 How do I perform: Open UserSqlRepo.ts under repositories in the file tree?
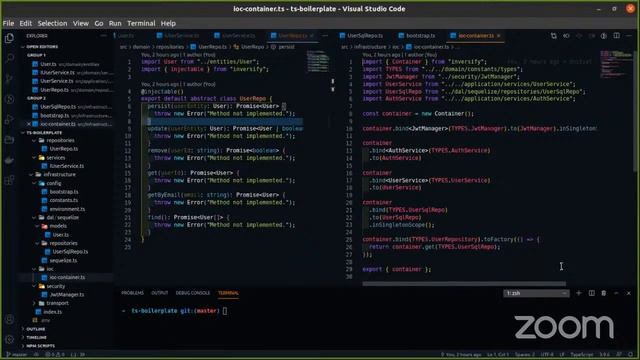tap(70, 252)
